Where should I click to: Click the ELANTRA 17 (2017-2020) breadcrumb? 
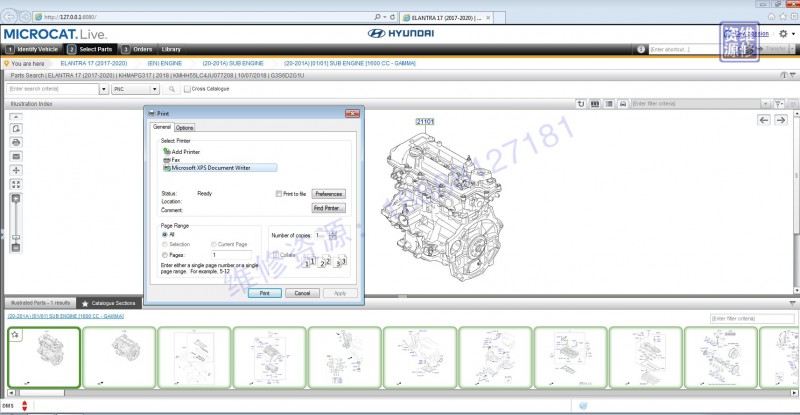pyautogui.click(x=94, y=63)
